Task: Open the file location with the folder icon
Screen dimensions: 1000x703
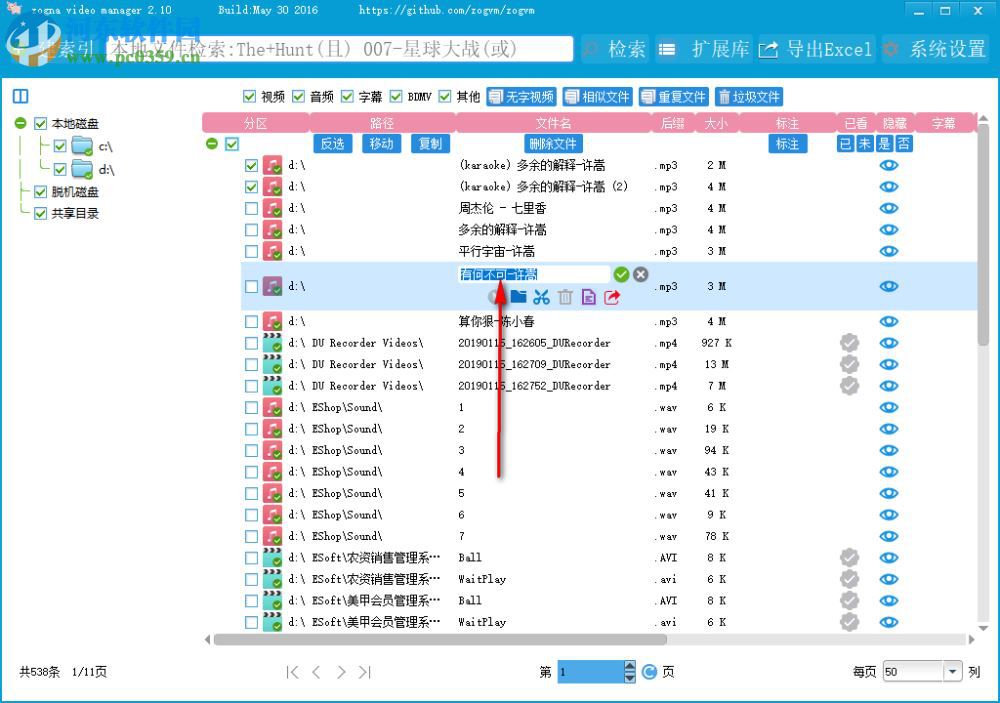Action: [x=518, y=297]
